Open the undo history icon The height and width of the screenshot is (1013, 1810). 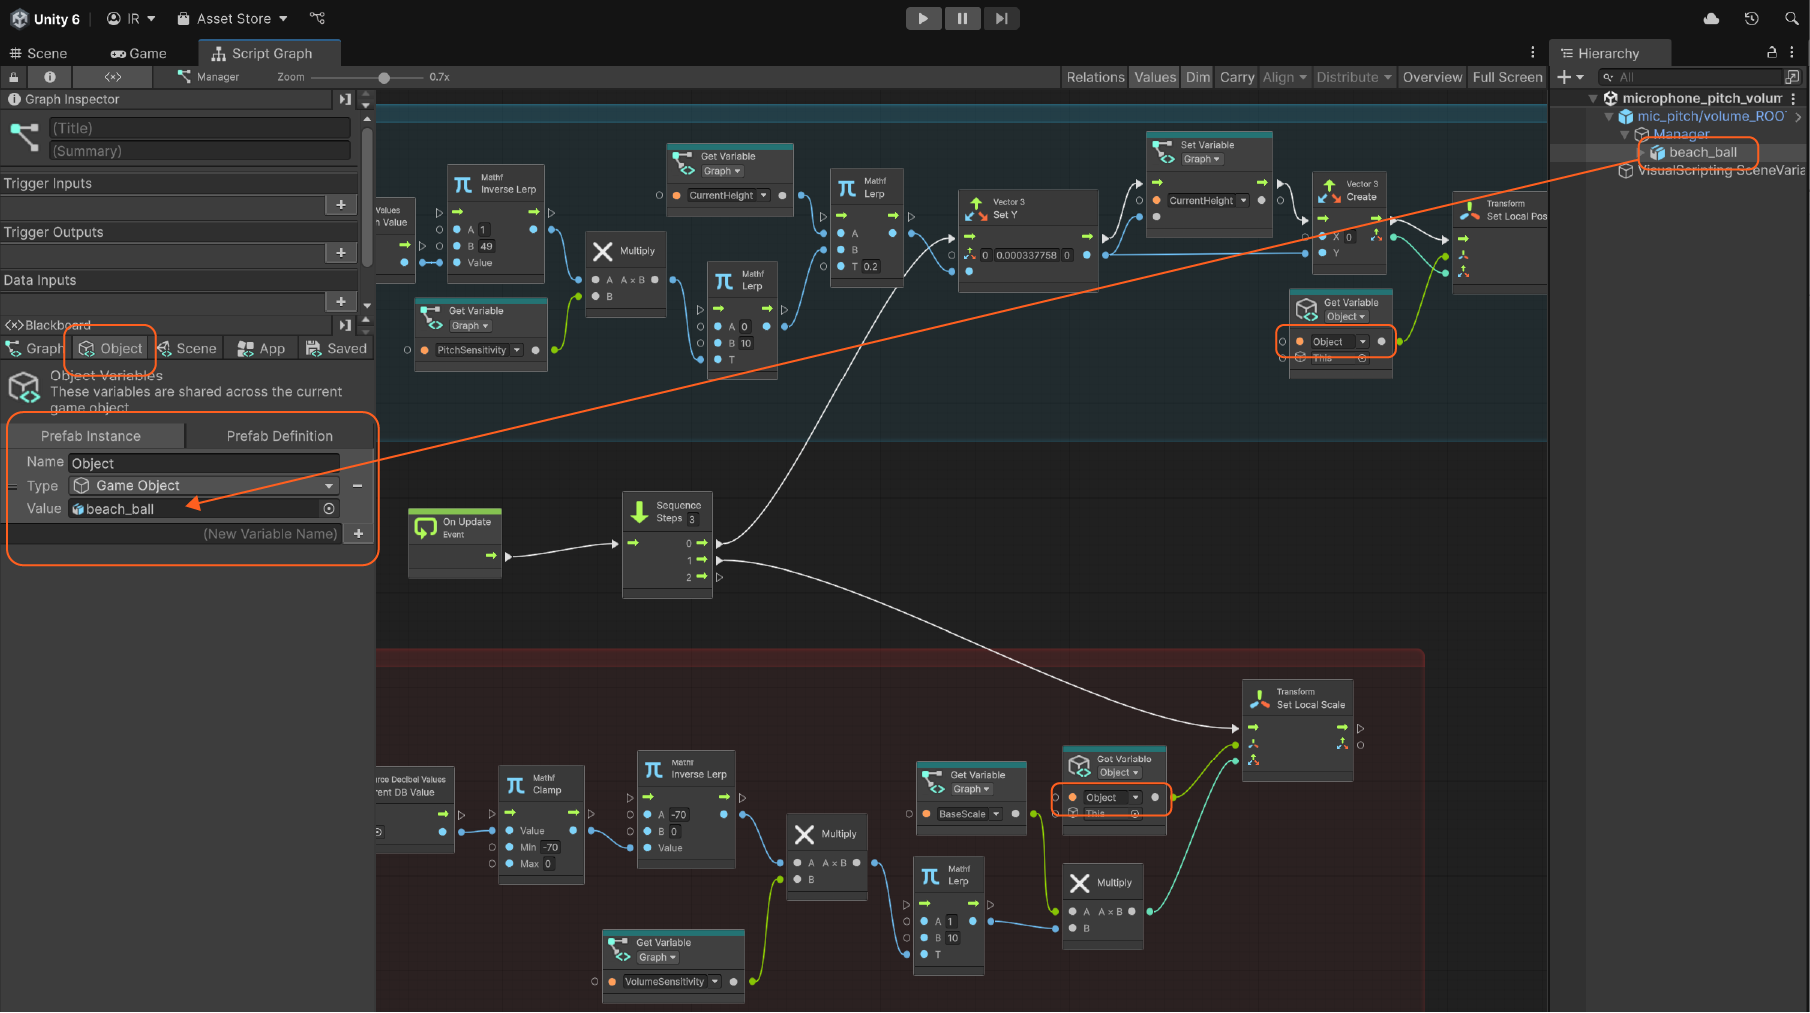click(x=1751, y=18)
